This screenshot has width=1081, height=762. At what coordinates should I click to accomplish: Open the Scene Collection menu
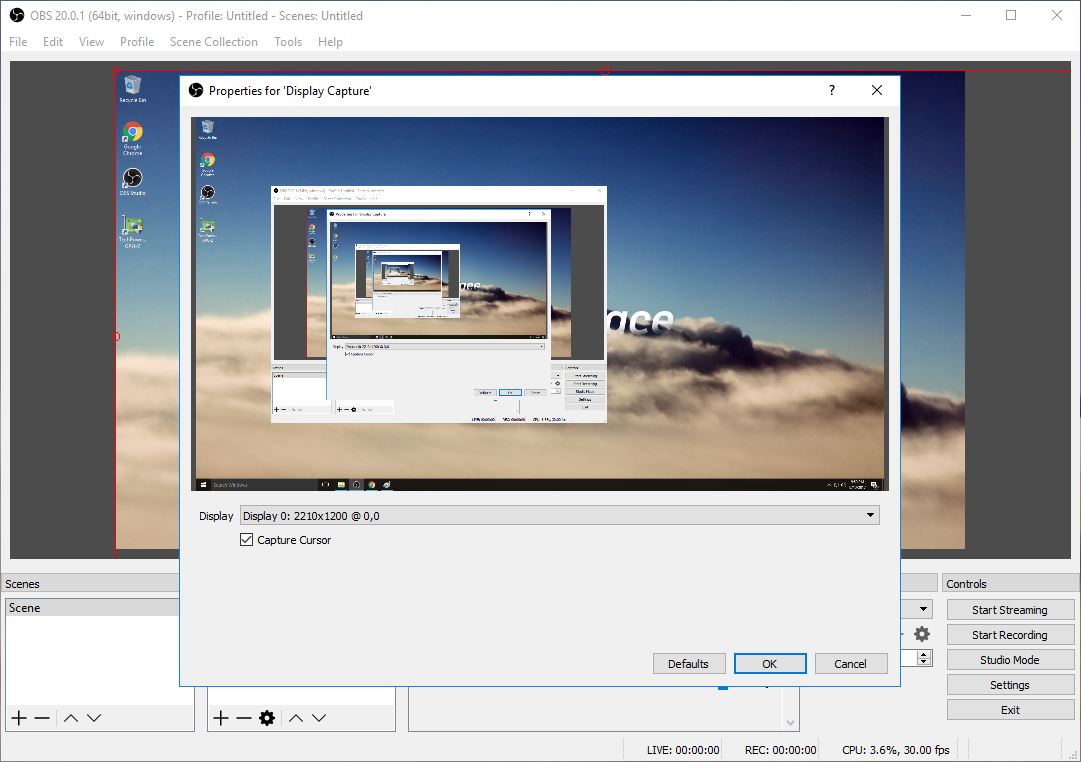coord(213,42)
